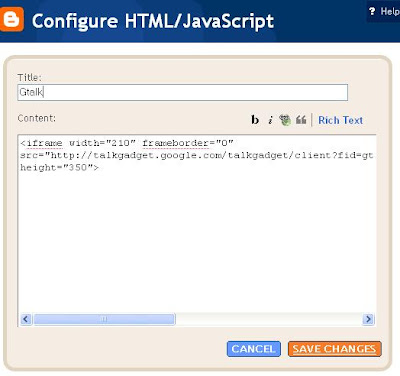This screenshot has width=400, height=376.
Task: Switch editor to Rich Text mode
Action: pos(340,120)
